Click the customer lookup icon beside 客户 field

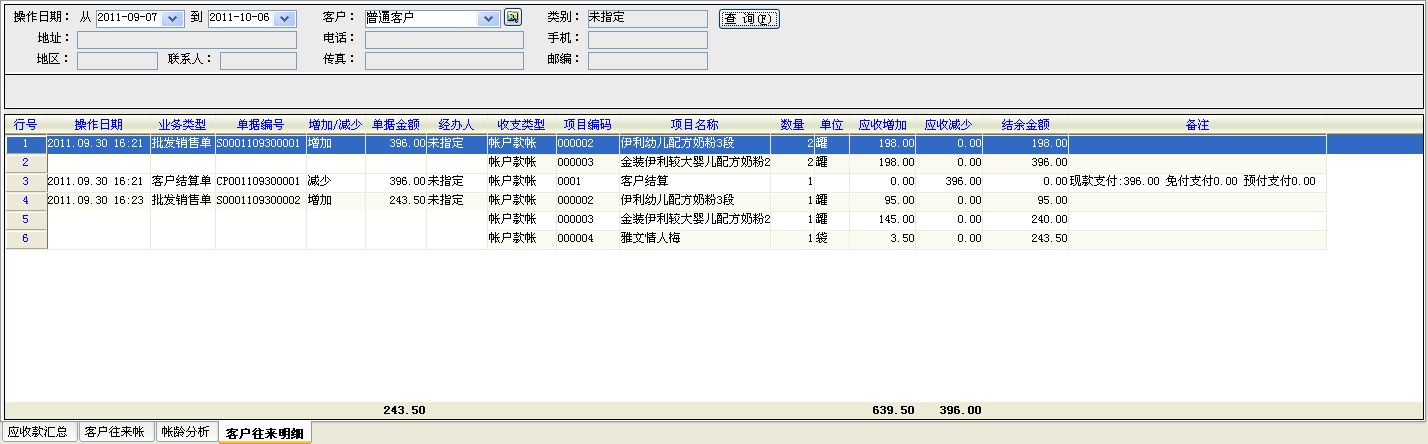pos(513,17)
